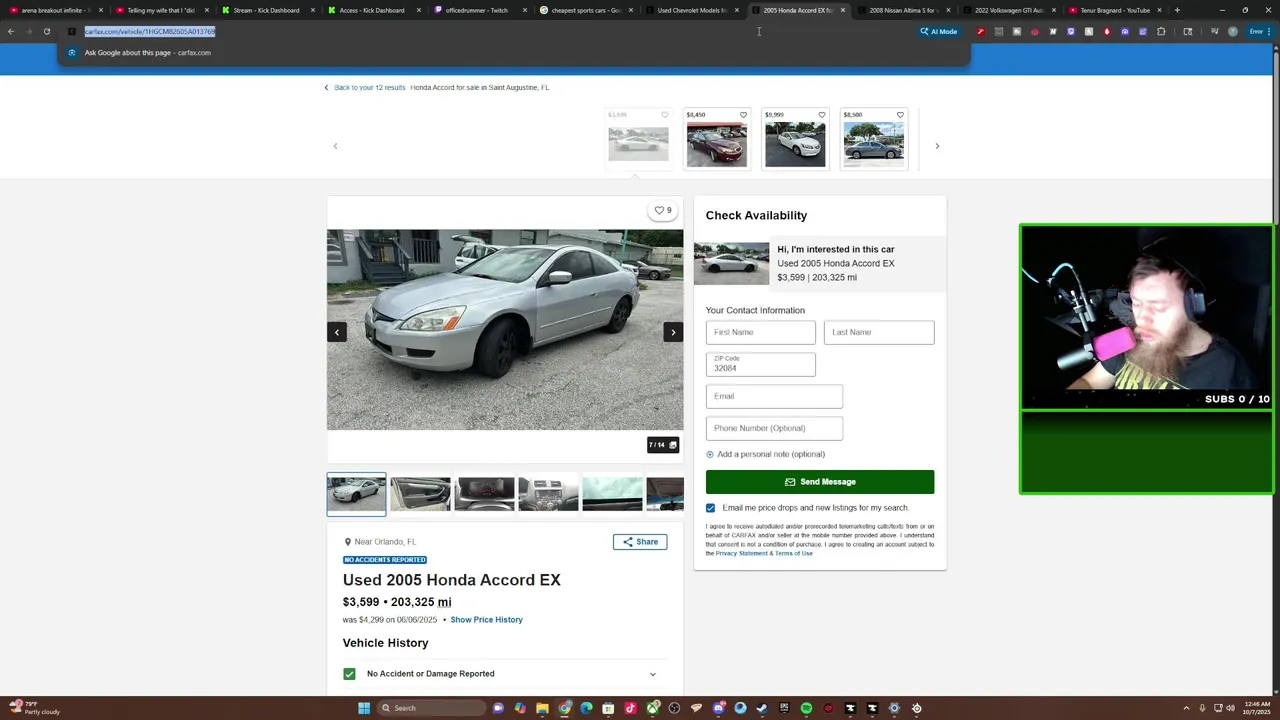Launch Microsoft Edge from the taskbar
This screenshot has height=720, width=1280.
[586, 708]
